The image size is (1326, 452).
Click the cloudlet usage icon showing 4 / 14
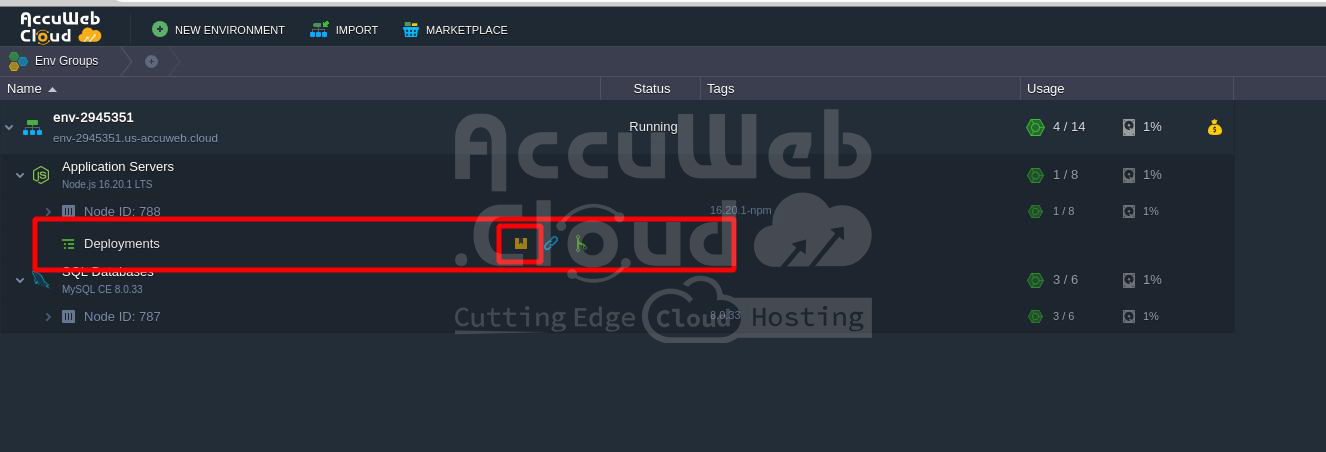pos(1035,127)
